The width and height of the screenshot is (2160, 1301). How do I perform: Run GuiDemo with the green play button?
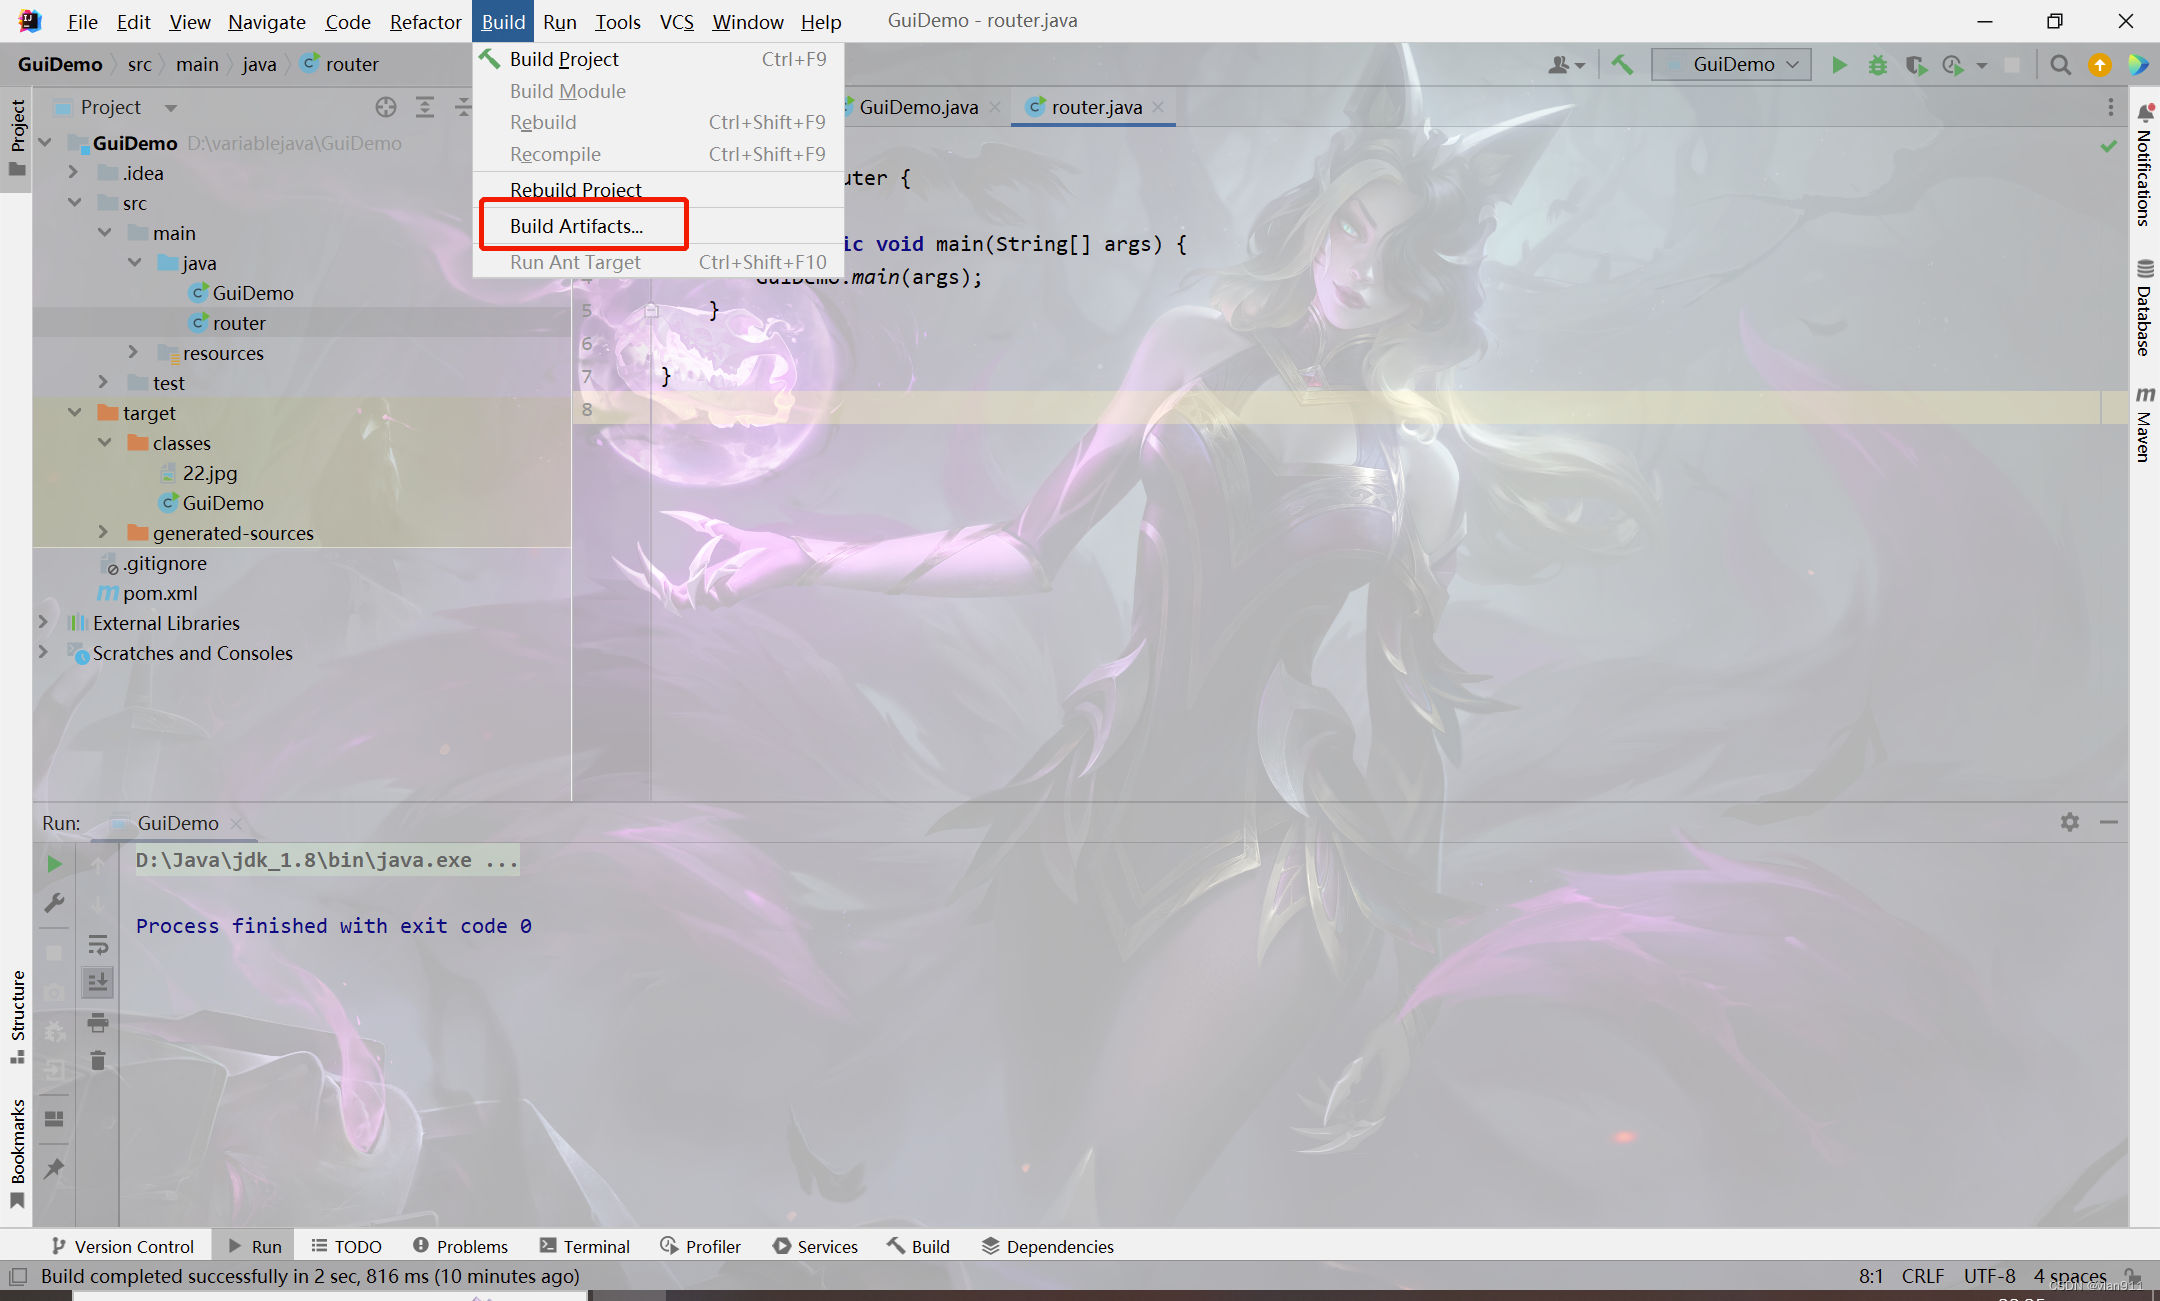tap(1839, 65)
